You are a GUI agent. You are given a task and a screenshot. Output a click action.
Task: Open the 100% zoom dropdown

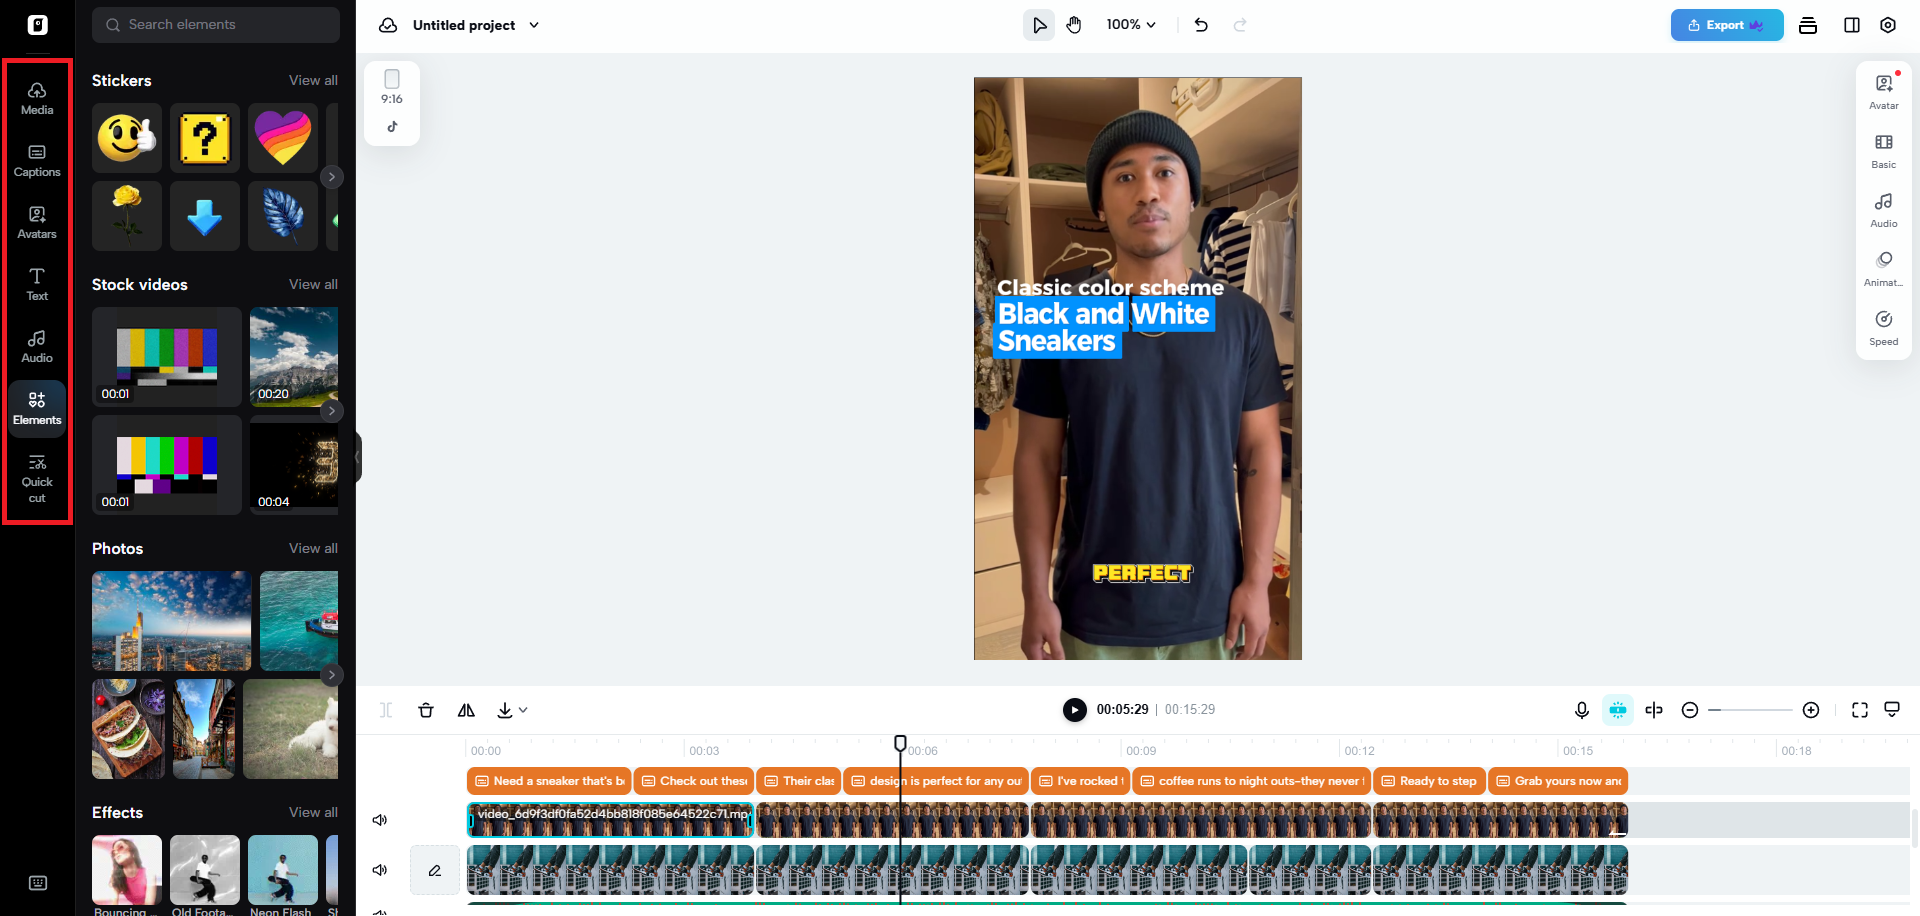(1130, 24)
